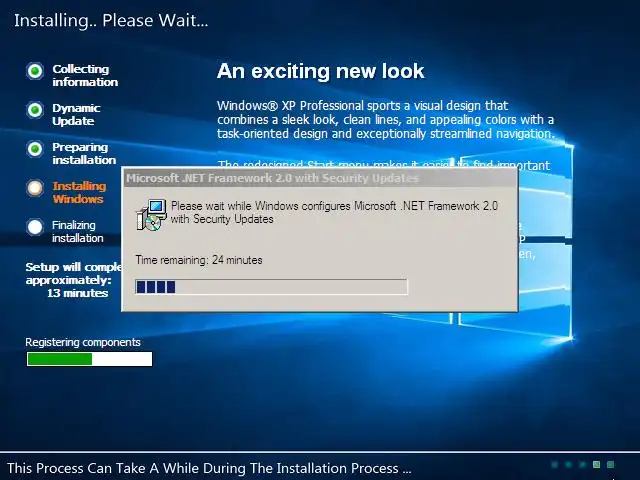
Task: Click the Finalizing installation step indicator
Action: coord(35,227)
